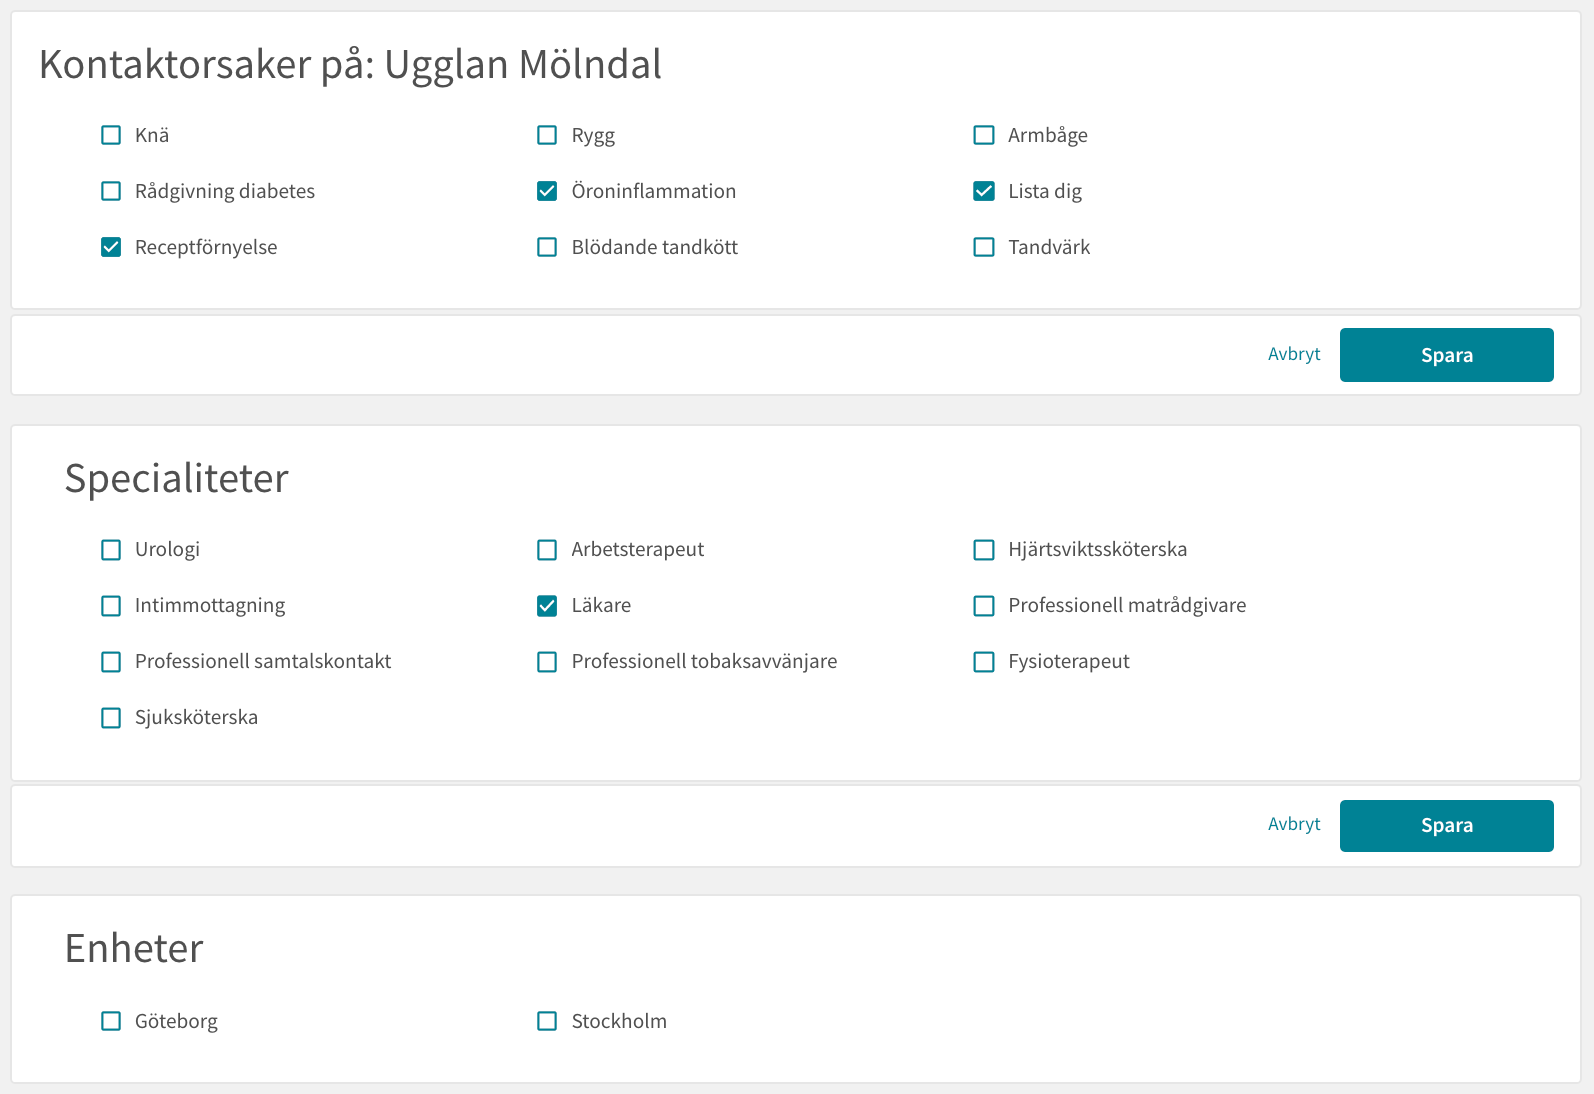Tick the Armbåge checkbox
The height and width of the screenshot is (1094, 1594).
tap(984, 135)
